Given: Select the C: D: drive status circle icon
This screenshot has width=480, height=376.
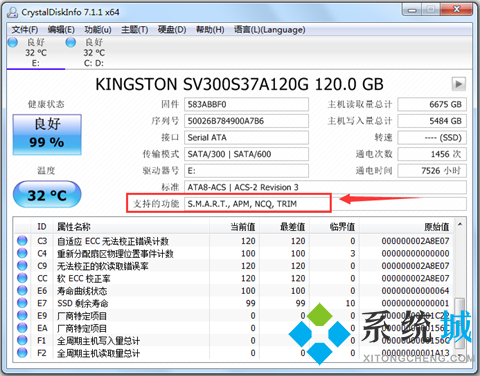Looking at the screenshot, I should (x=71, y=42).
